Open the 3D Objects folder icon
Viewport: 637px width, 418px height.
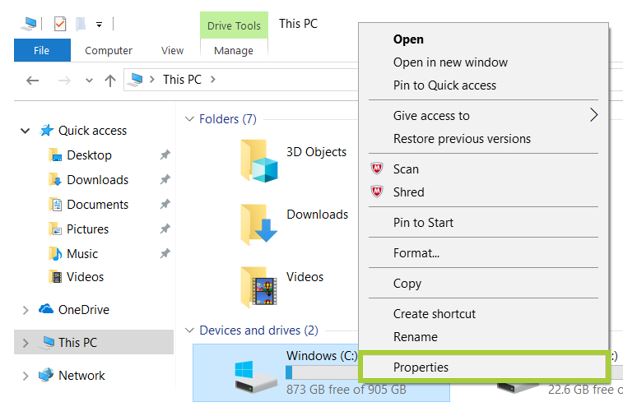258,160
